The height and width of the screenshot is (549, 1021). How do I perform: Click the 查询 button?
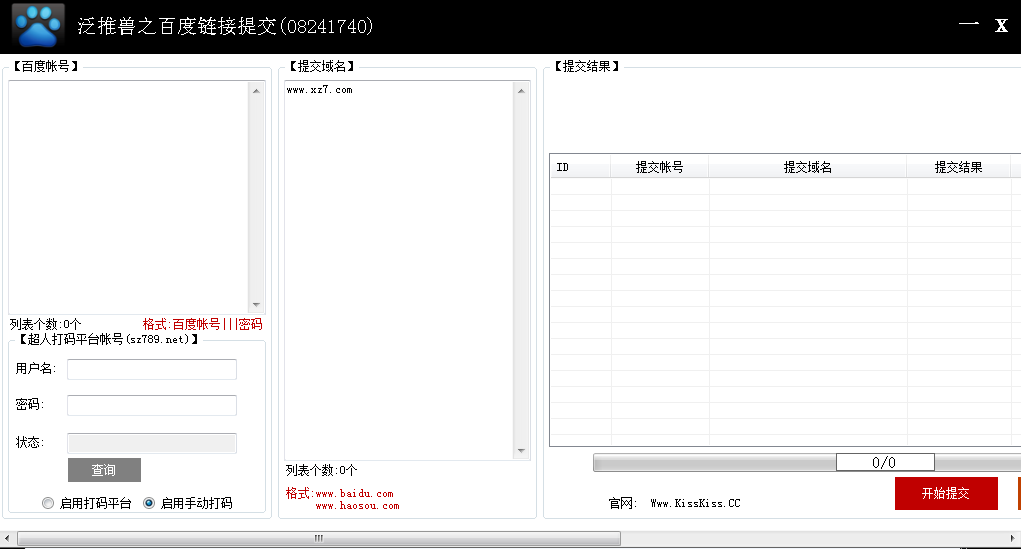[x=104, y=470]
